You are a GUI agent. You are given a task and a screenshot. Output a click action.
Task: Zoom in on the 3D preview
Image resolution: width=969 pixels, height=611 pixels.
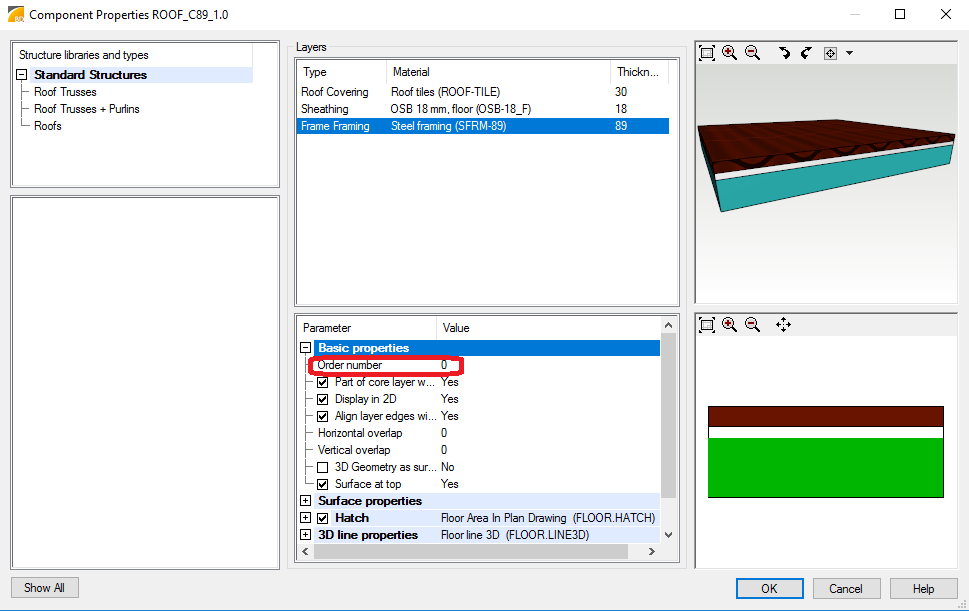pyautogui.click(x=730, y=53)
